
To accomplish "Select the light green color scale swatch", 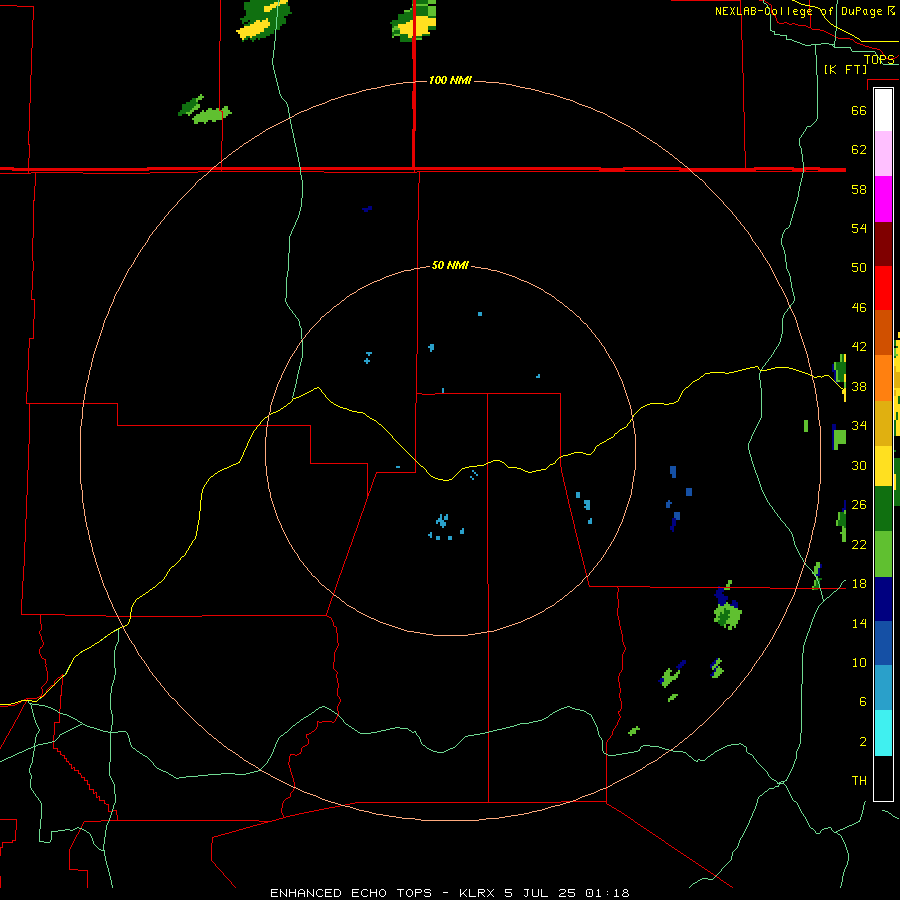I will (883, 554).
